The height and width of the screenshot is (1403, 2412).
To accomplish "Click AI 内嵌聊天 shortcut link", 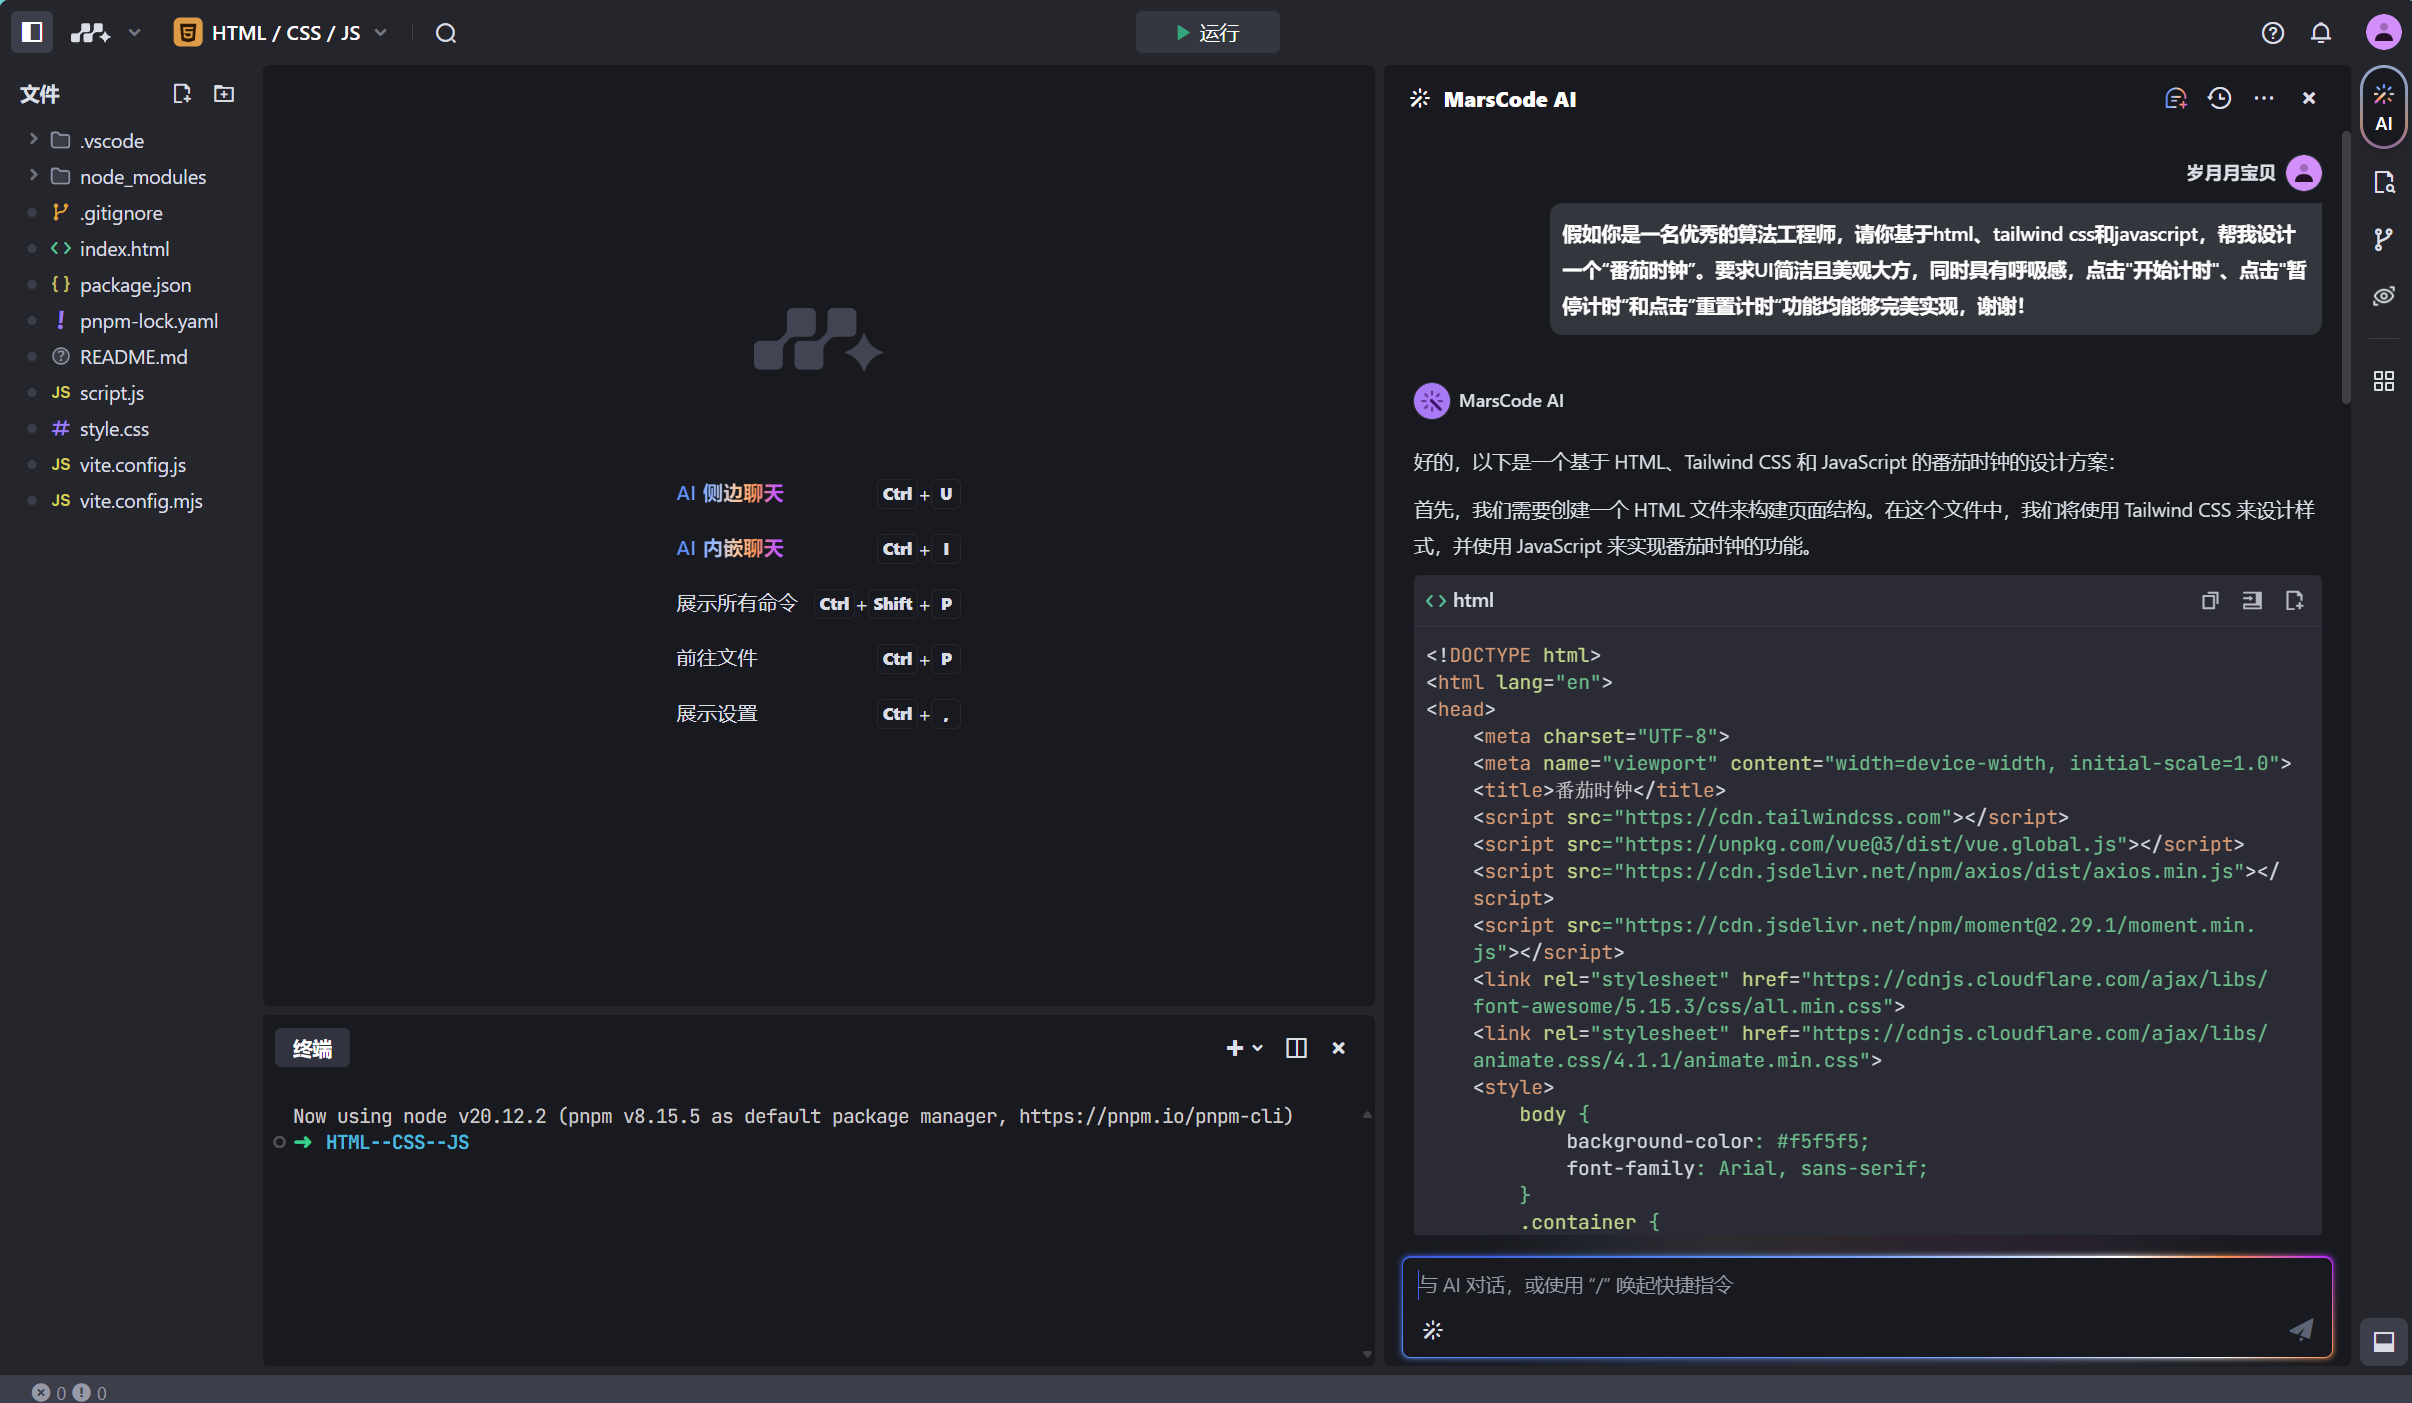I will pyautogui.click(x=729, y=548).
